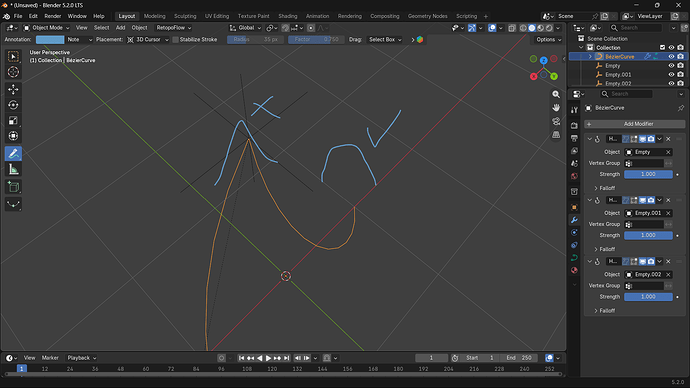690x388 pixels.
Task: Toggle proportional editing in header
Action: click(x=311, y=28)
